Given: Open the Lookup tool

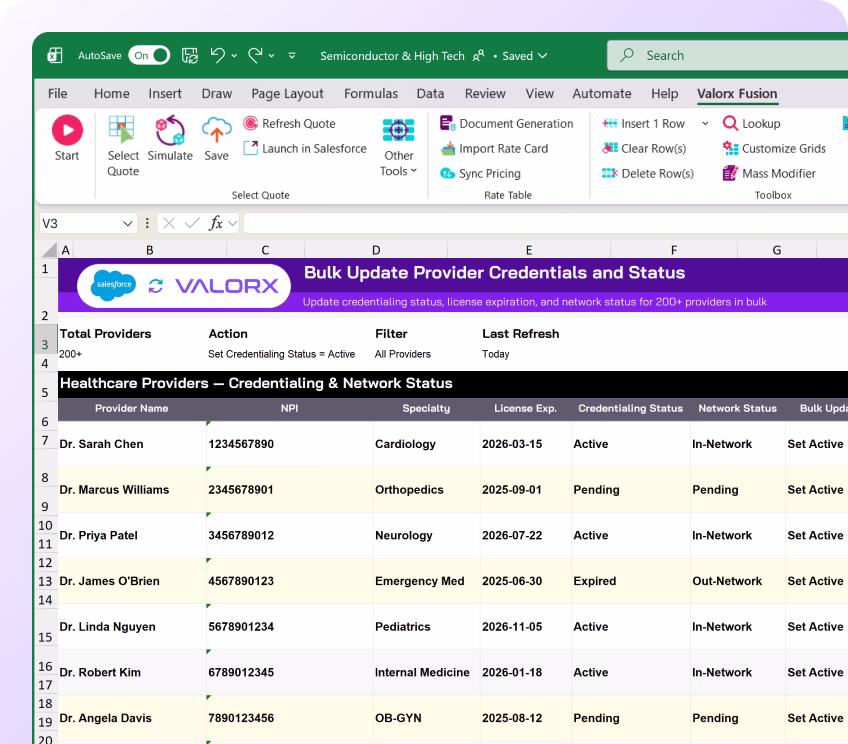Looking at the screenshot, I should (752, 123).
